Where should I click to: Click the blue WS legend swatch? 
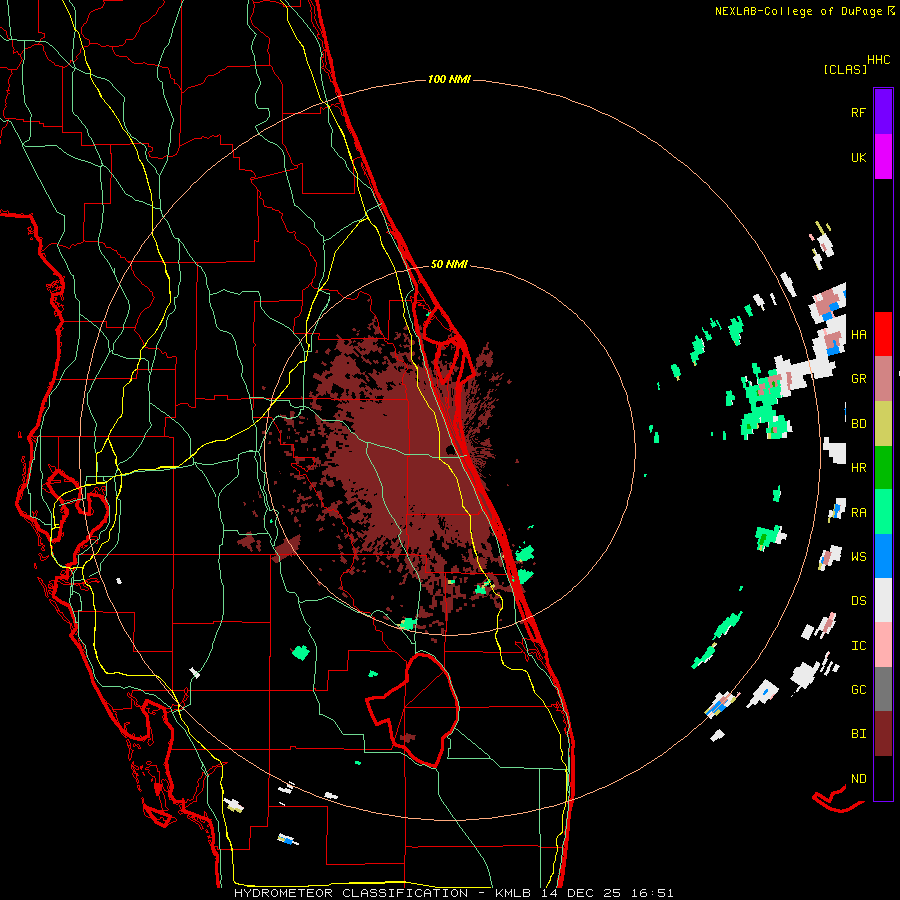883,556
